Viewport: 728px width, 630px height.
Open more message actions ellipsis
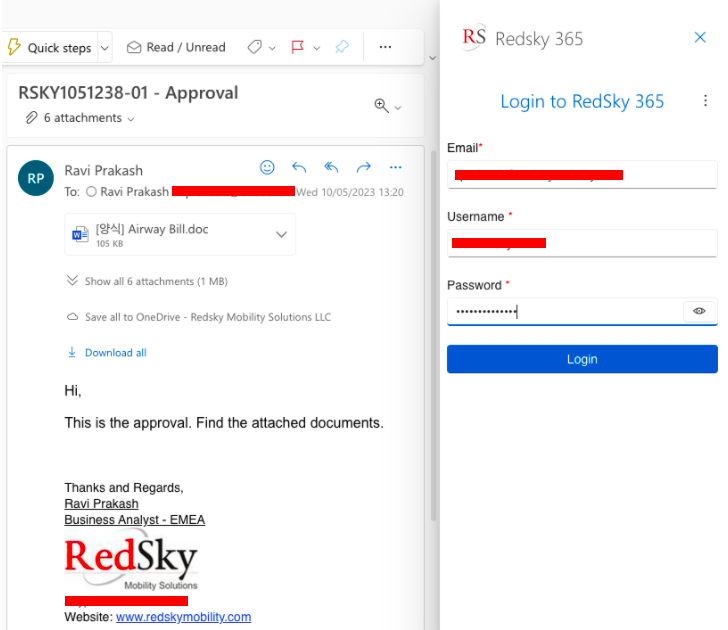396,167
